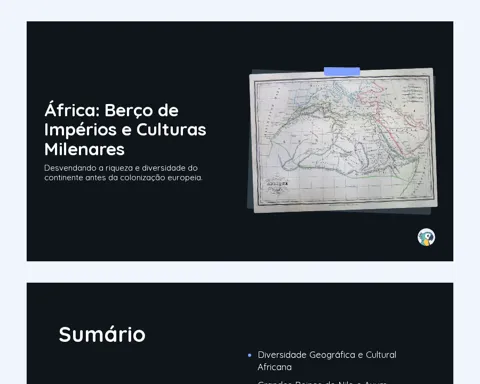The image size is (480, 384).
Task: Click the gray shadow card behind the map
Action: (433, 211)
